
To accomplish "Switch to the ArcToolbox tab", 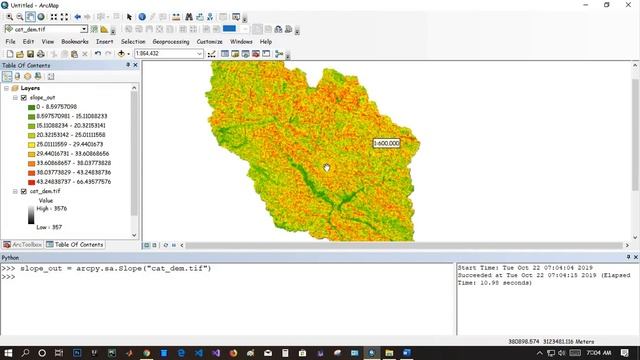I will [x=23, y=244].
